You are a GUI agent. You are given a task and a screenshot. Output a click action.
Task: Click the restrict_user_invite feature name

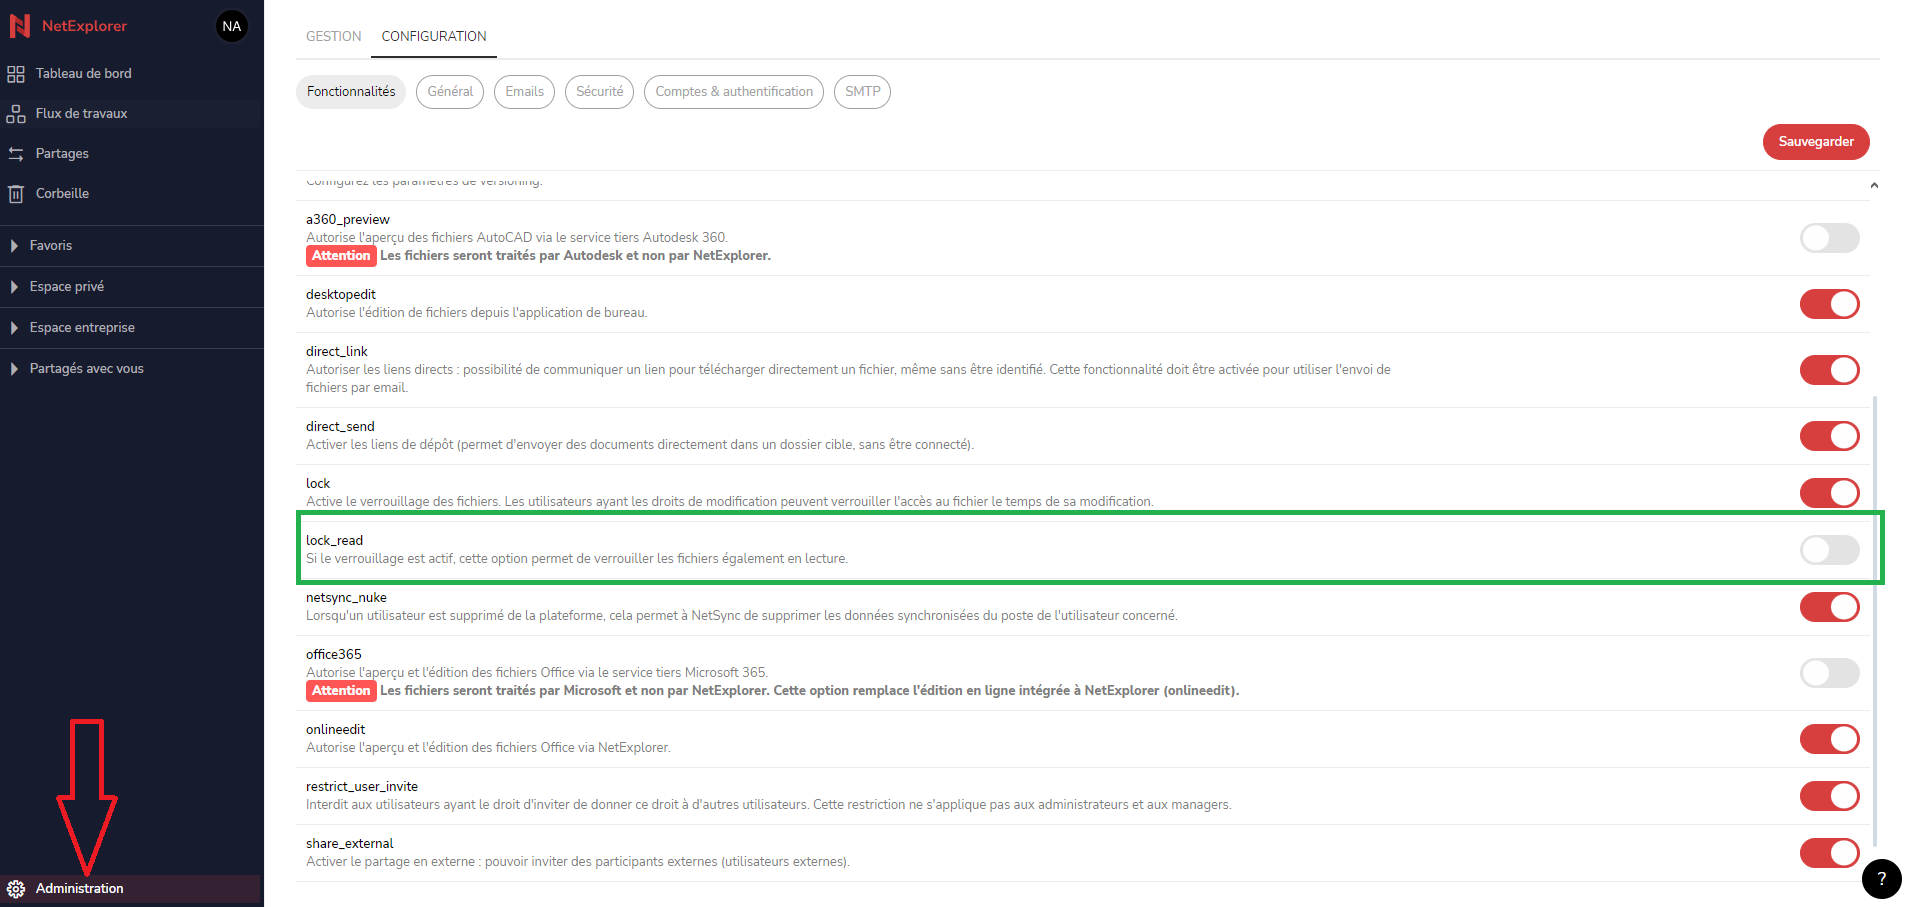[362, 787]
